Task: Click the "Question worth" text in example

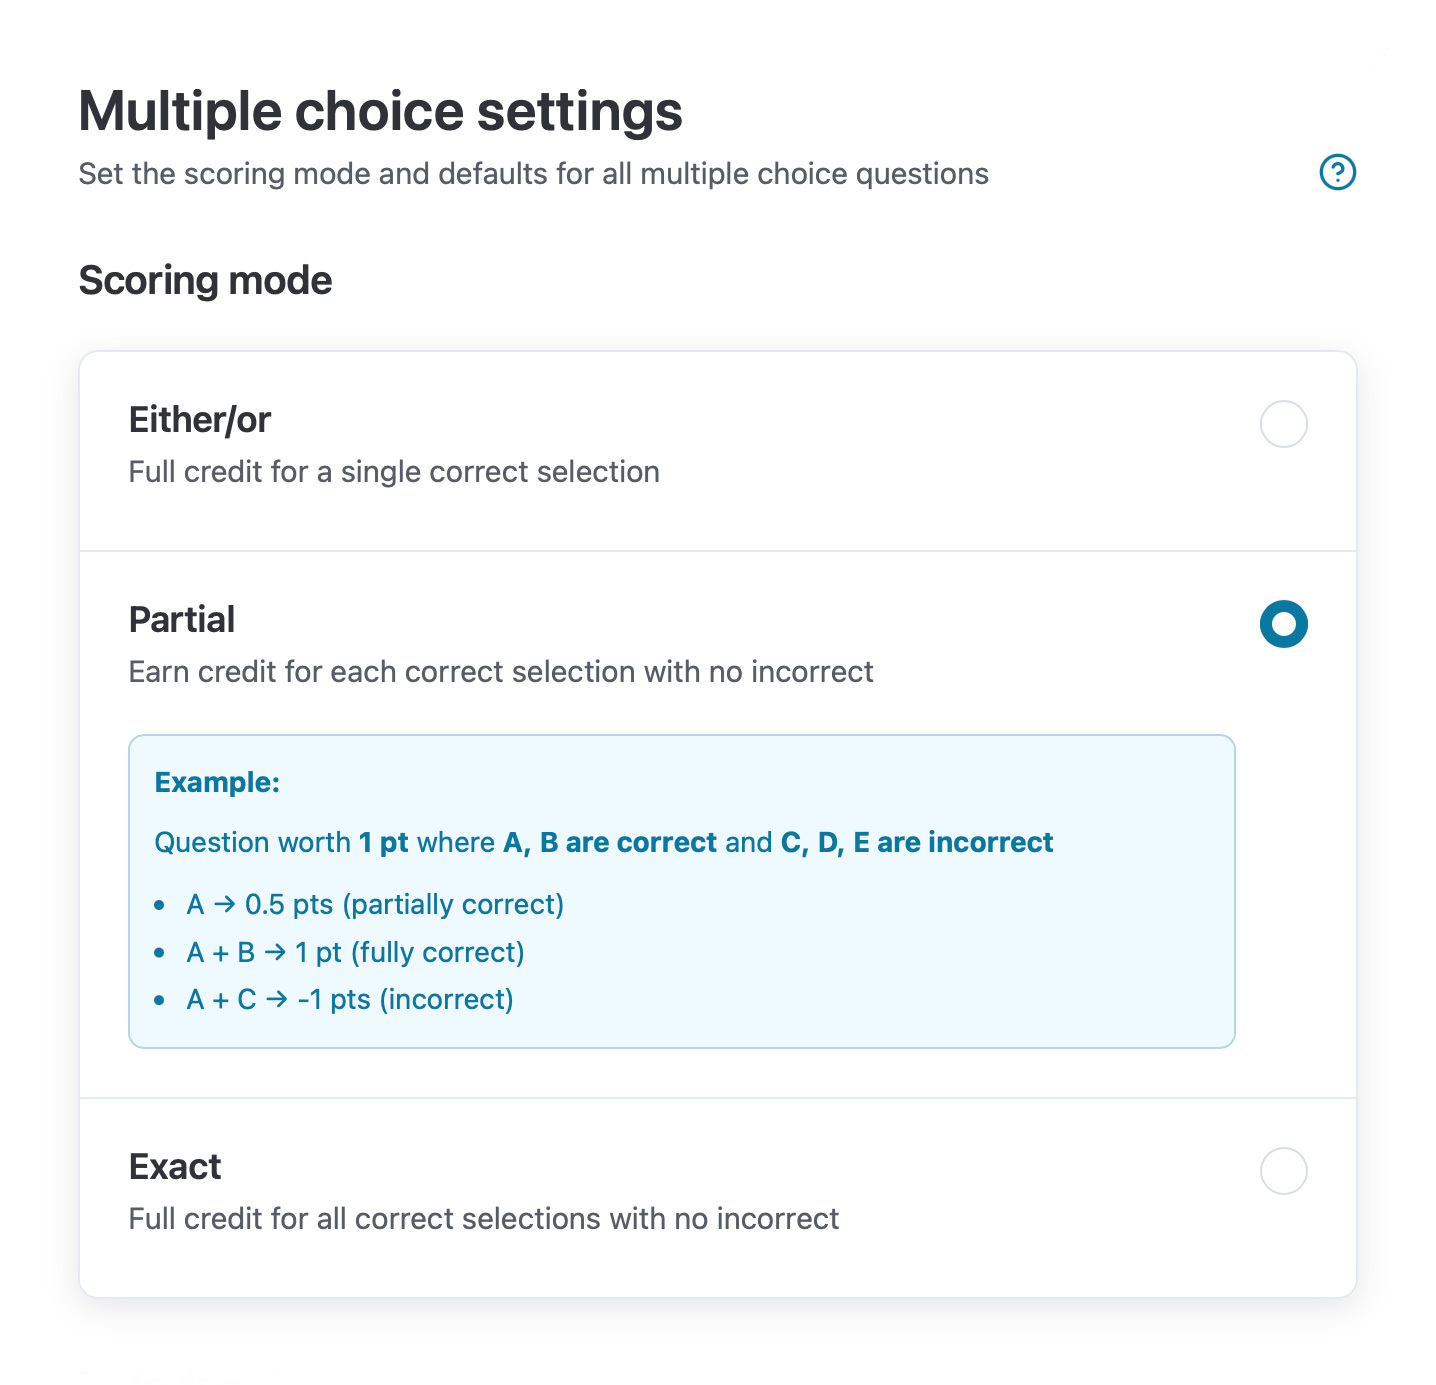Action: point(252,843)
